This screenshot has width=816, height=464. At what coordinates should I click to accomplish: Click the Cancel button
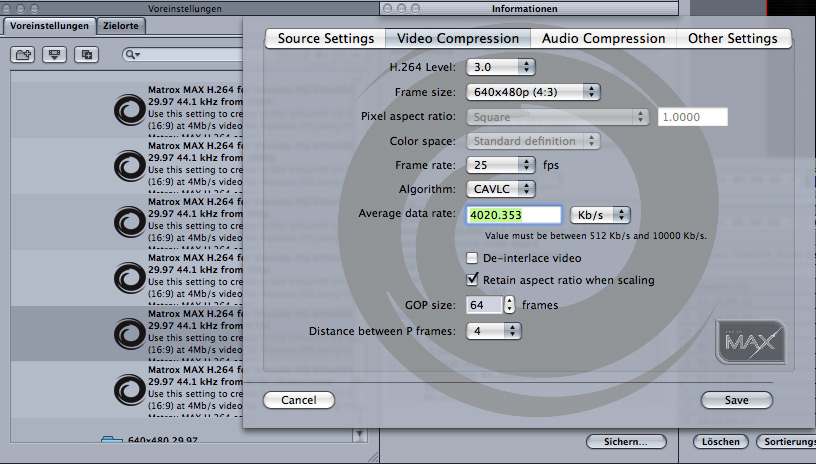[298, 400]
